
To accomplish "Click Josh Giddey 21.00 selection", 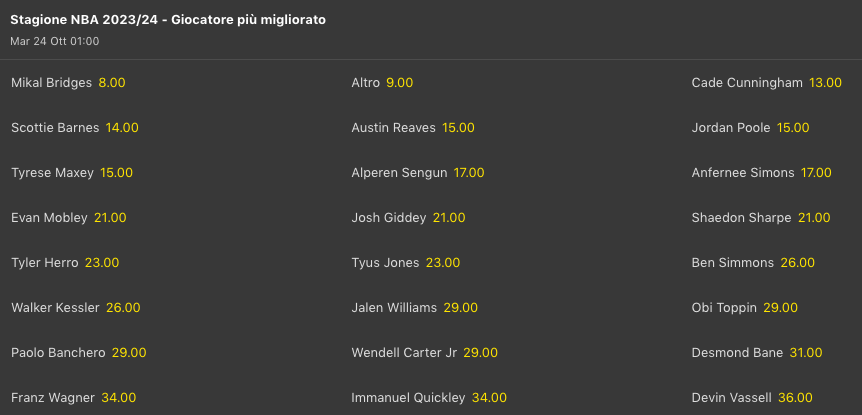I will (449, 218).
